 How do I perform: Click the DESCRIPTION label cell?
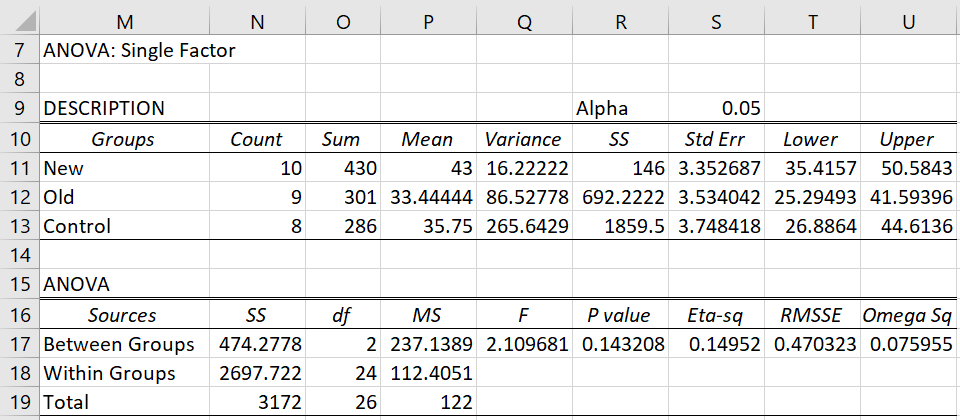click(x=124, y=108)
